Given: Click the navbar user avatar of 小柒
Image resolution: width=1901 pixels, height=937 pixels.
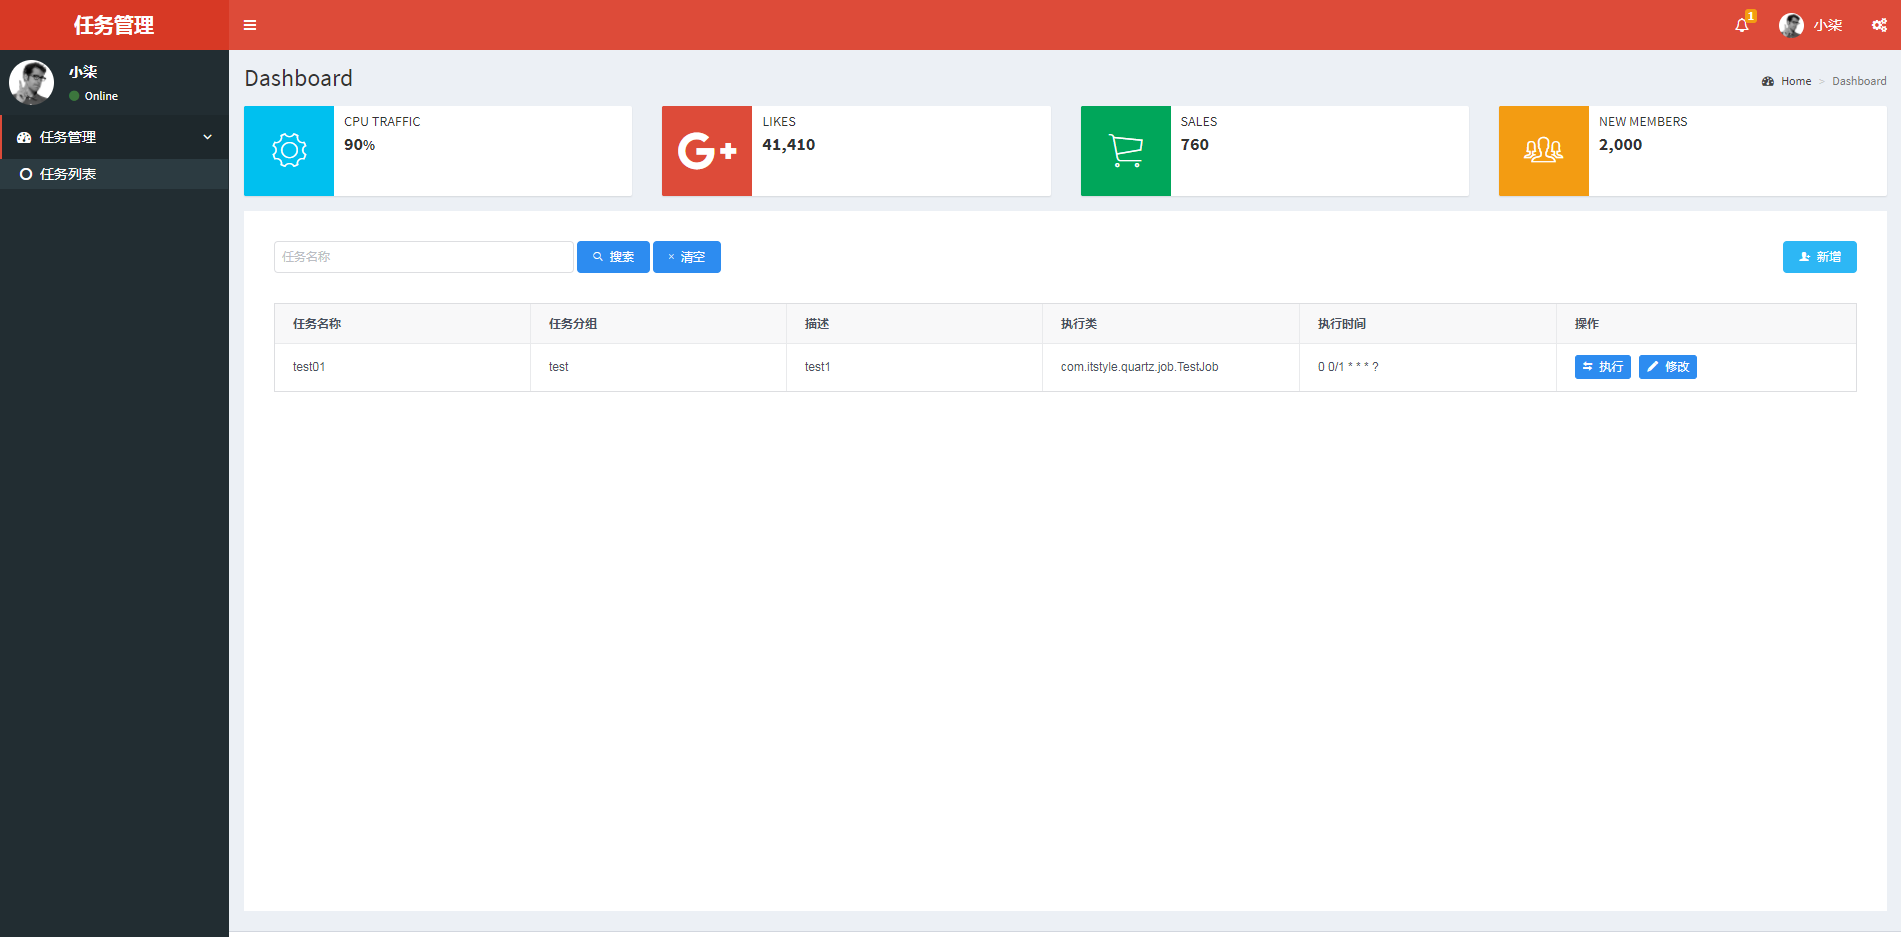Looking at the screenshot, I should (1790, 25).
